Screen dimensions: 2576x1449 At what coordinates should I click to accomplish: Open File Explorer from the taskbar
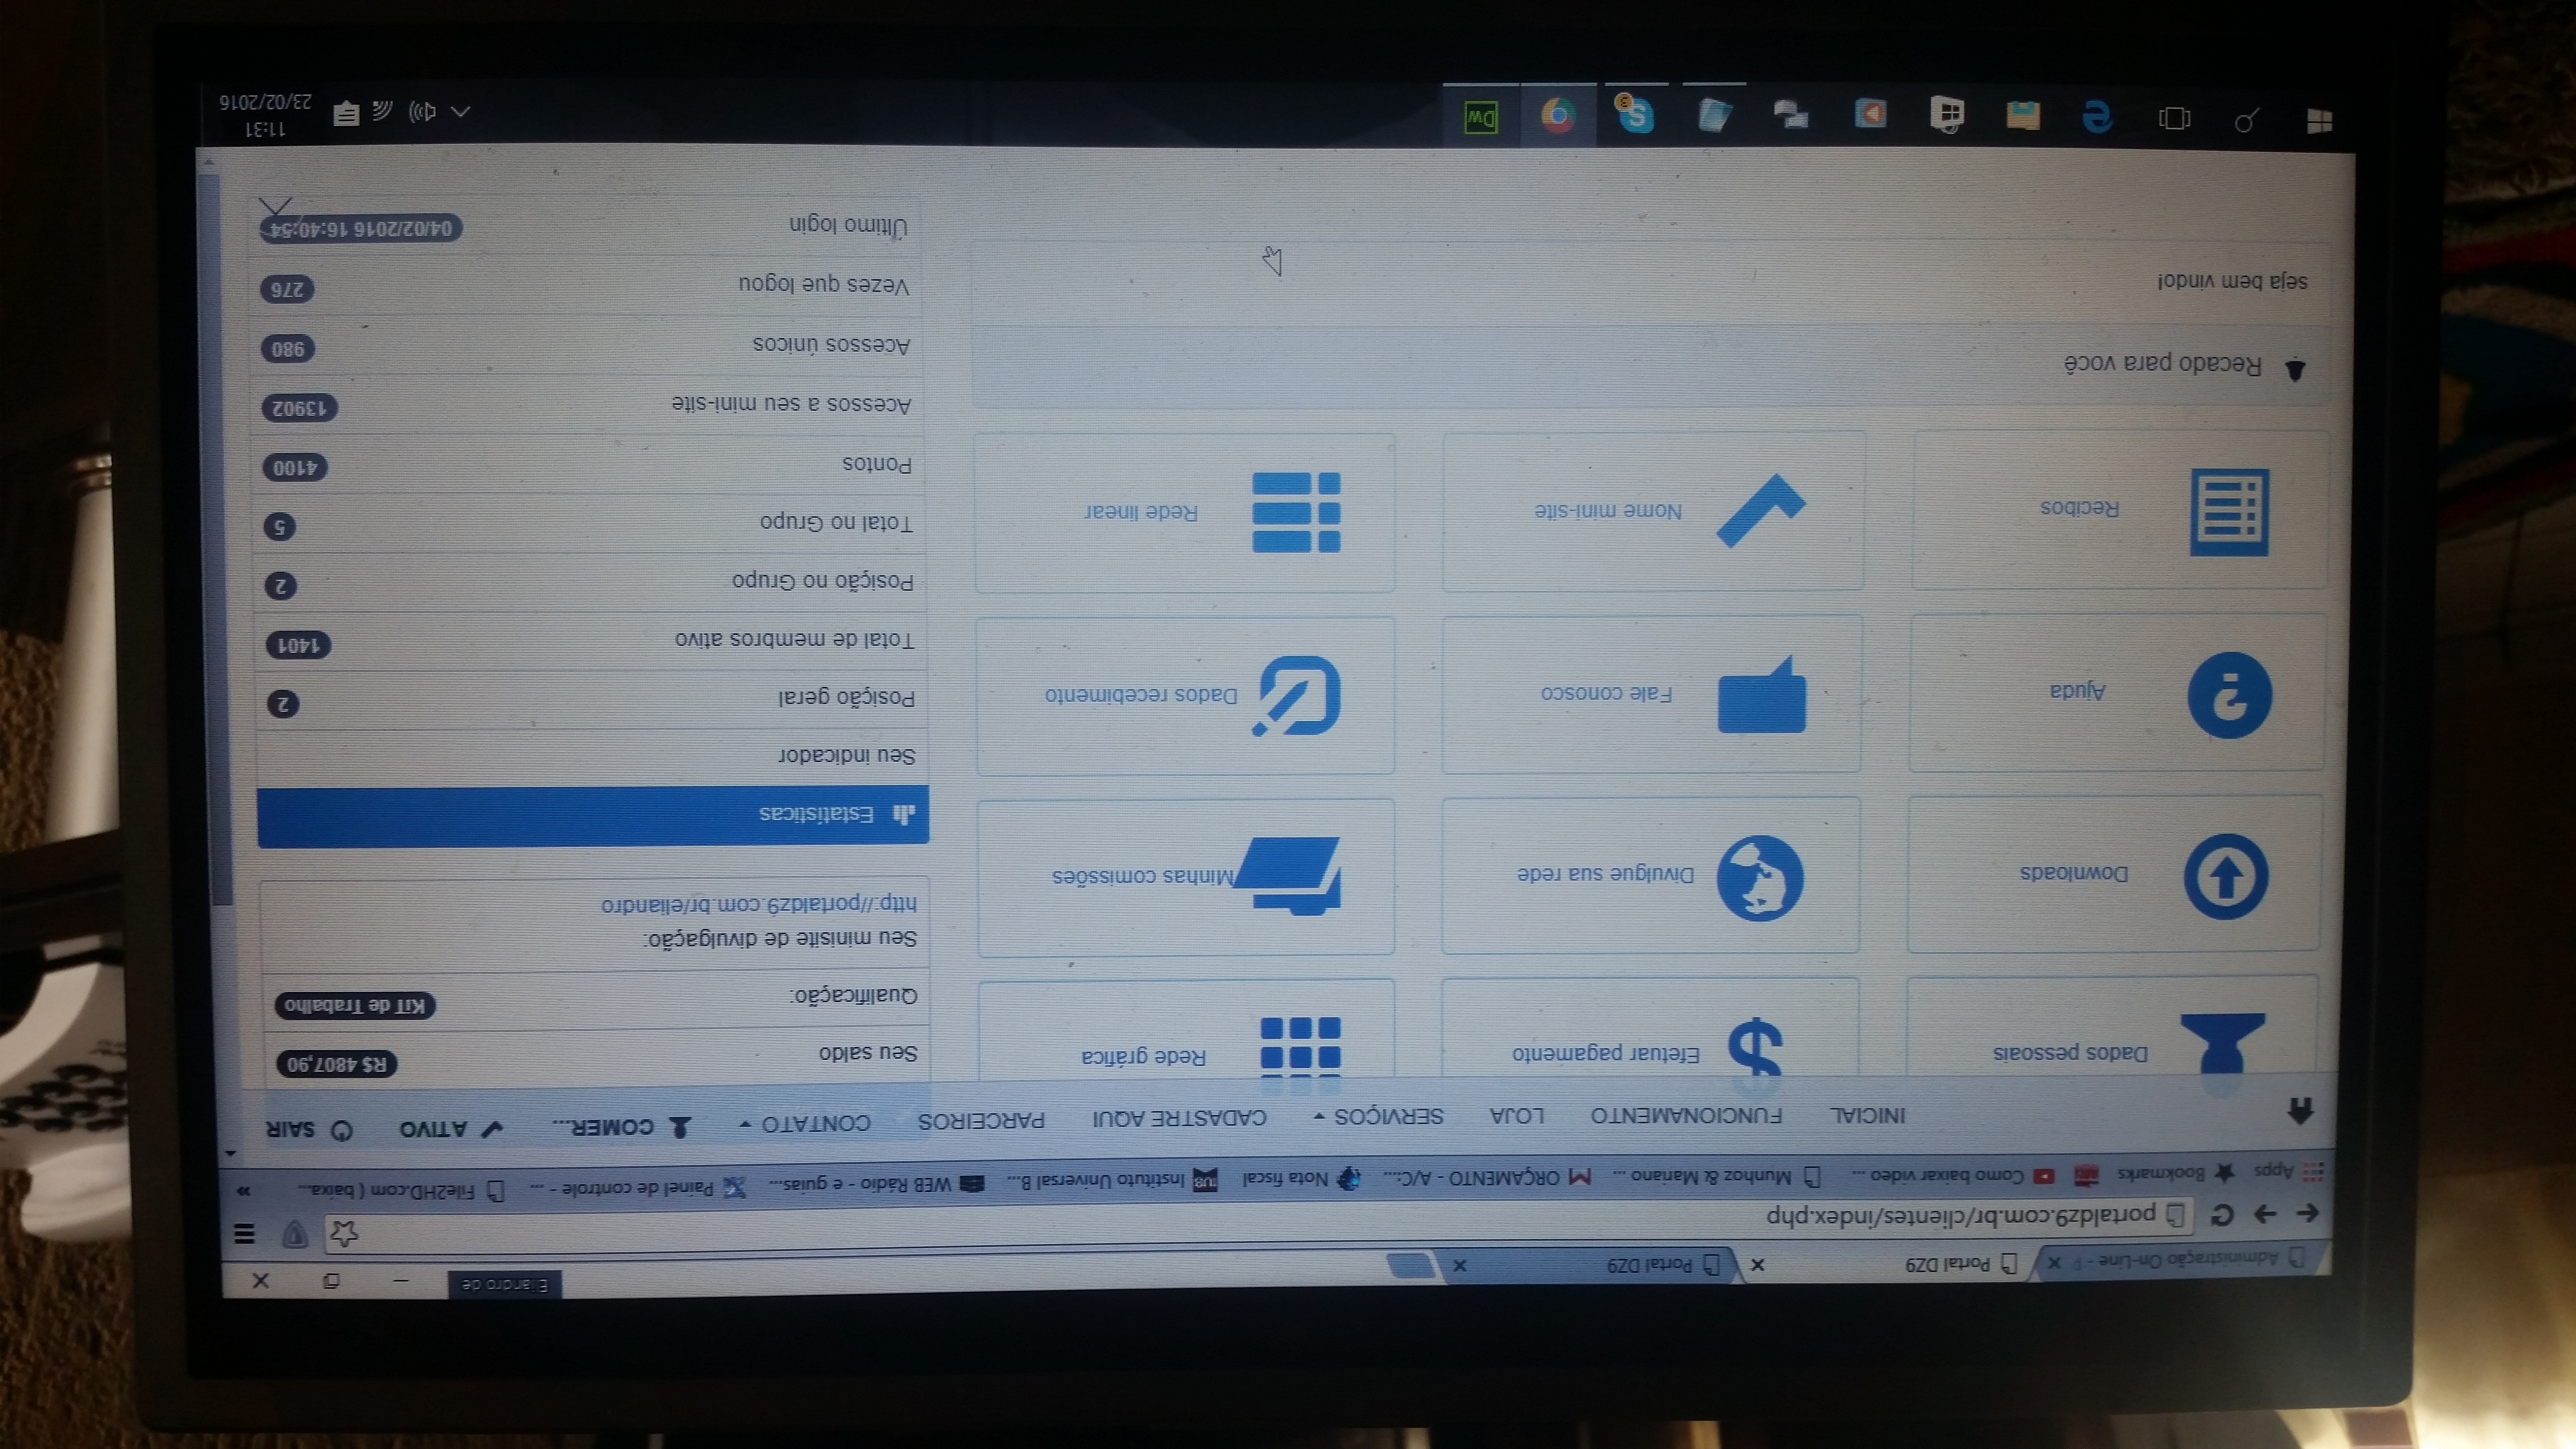[2023, 116]
